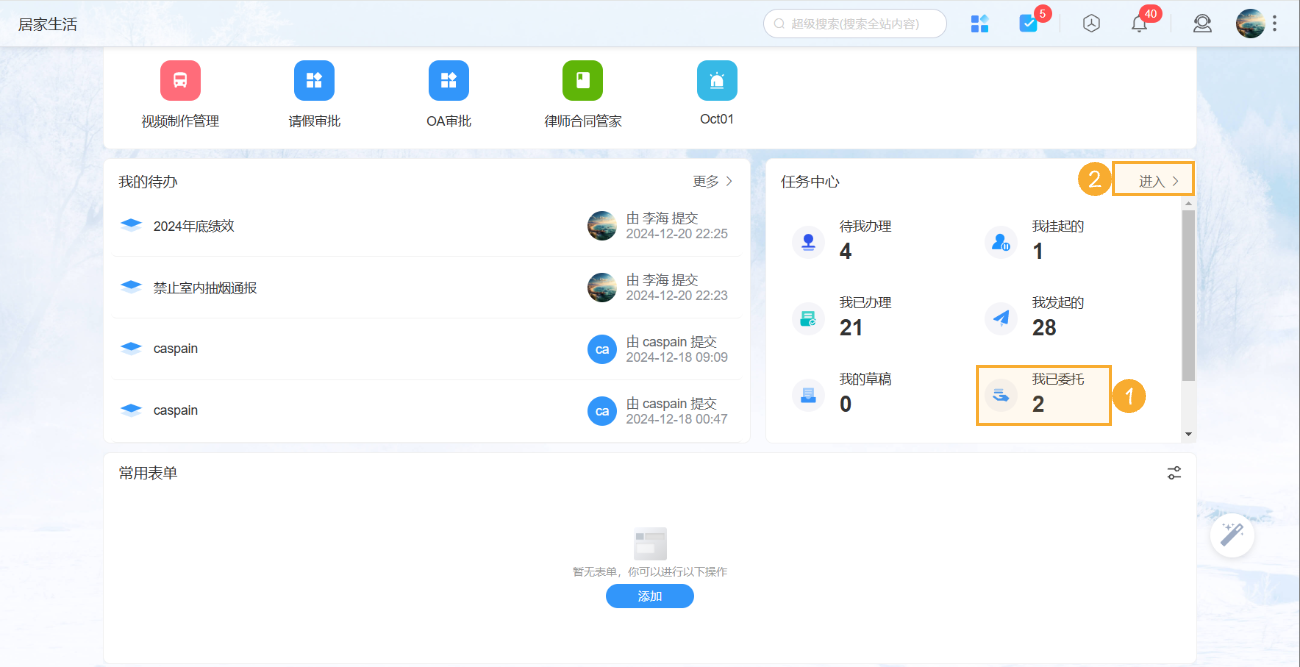Open 常用表单 settings filter icon
The height and width of the screenshot is (667, 1300).
[x=1174, y=473]
